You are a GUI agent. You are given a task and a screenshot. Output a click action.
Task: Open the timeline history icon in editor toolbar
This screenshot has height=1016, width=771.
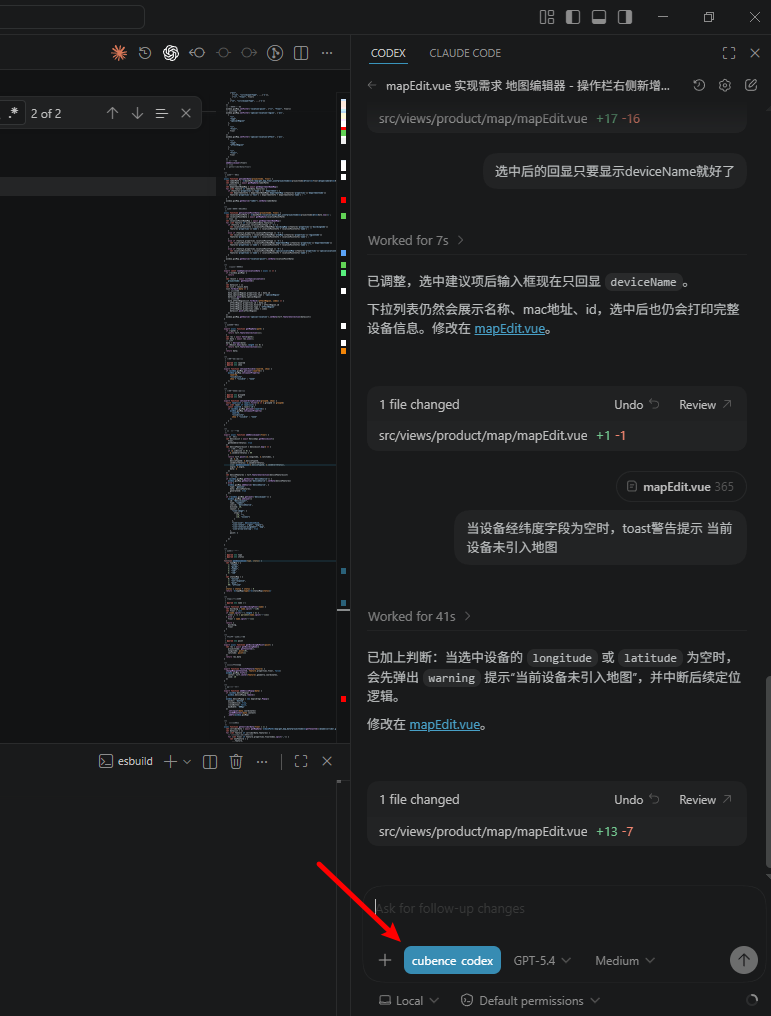145,53
